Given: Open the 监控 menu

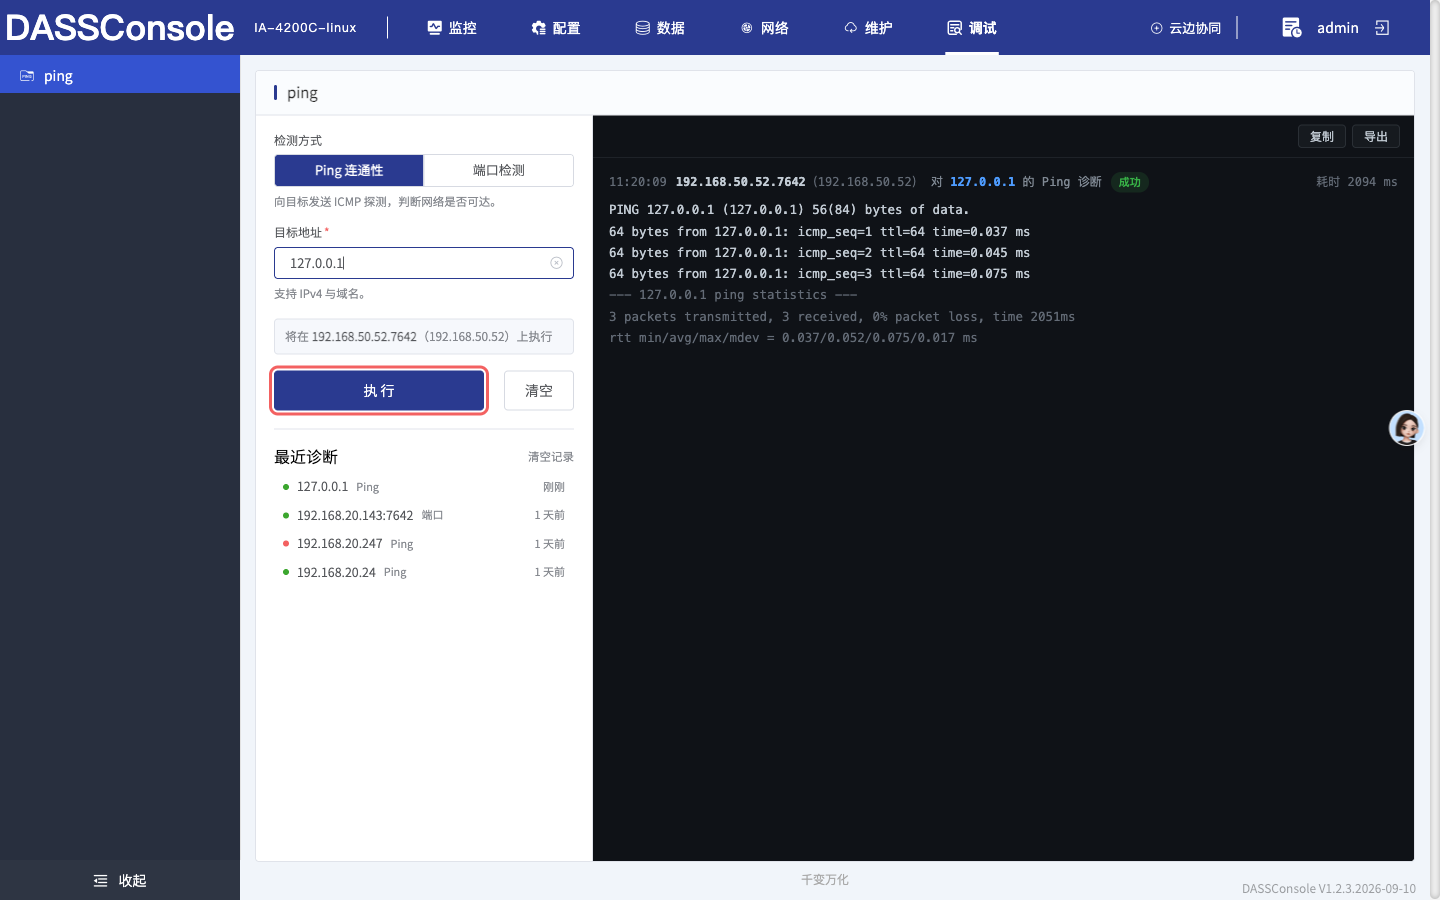Looking at the screenshot, I should coord(452,28).
